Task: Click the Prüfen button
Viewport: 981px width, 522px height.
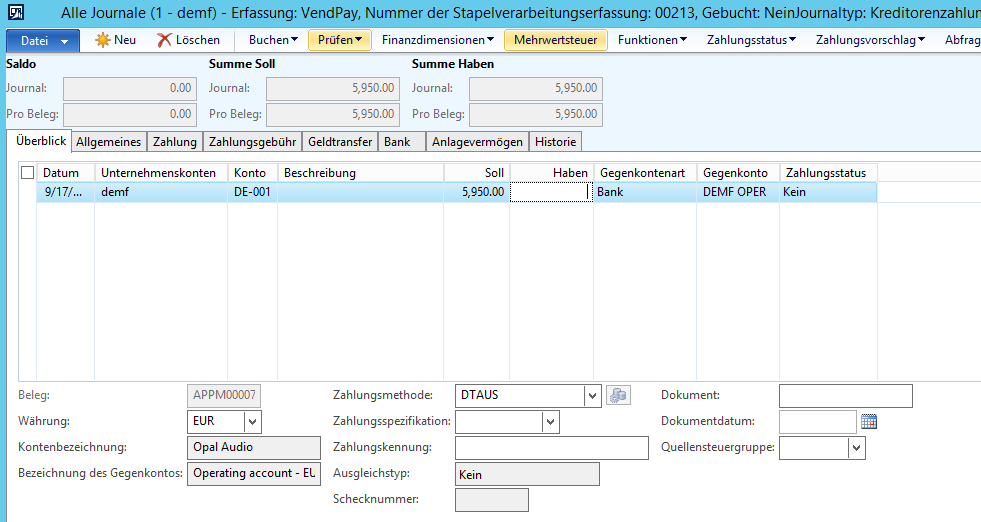Action: pyautogui.click(x=339, y=40)
